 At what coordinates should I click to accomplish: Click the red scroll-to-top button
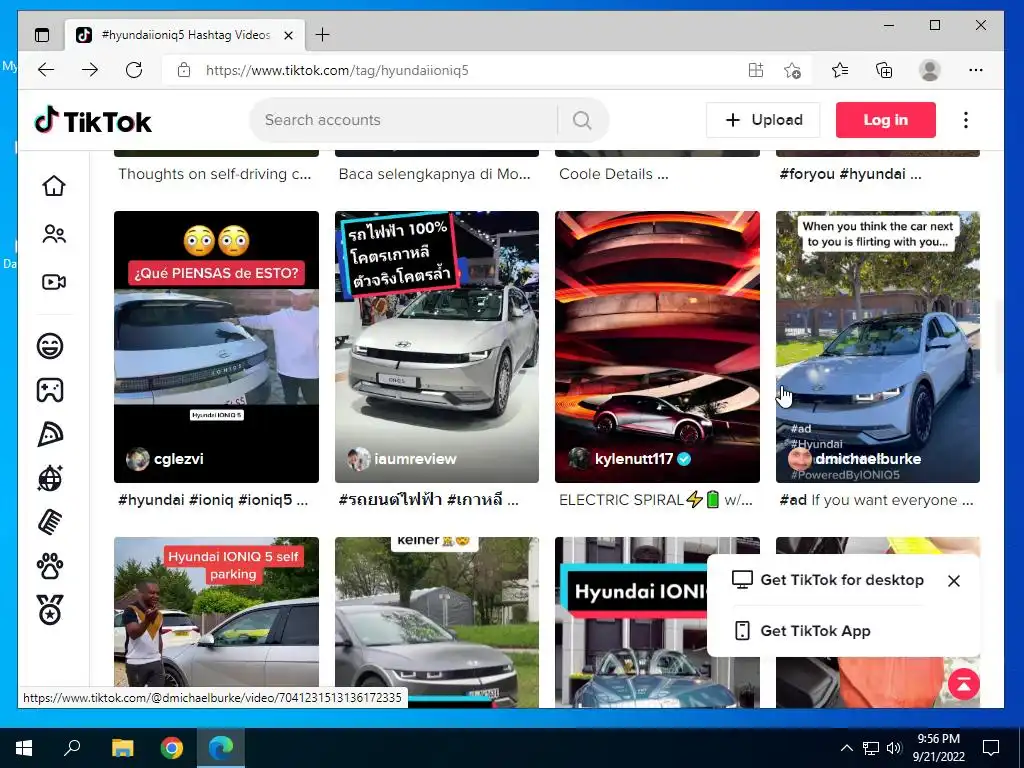(x=964, y=684)
